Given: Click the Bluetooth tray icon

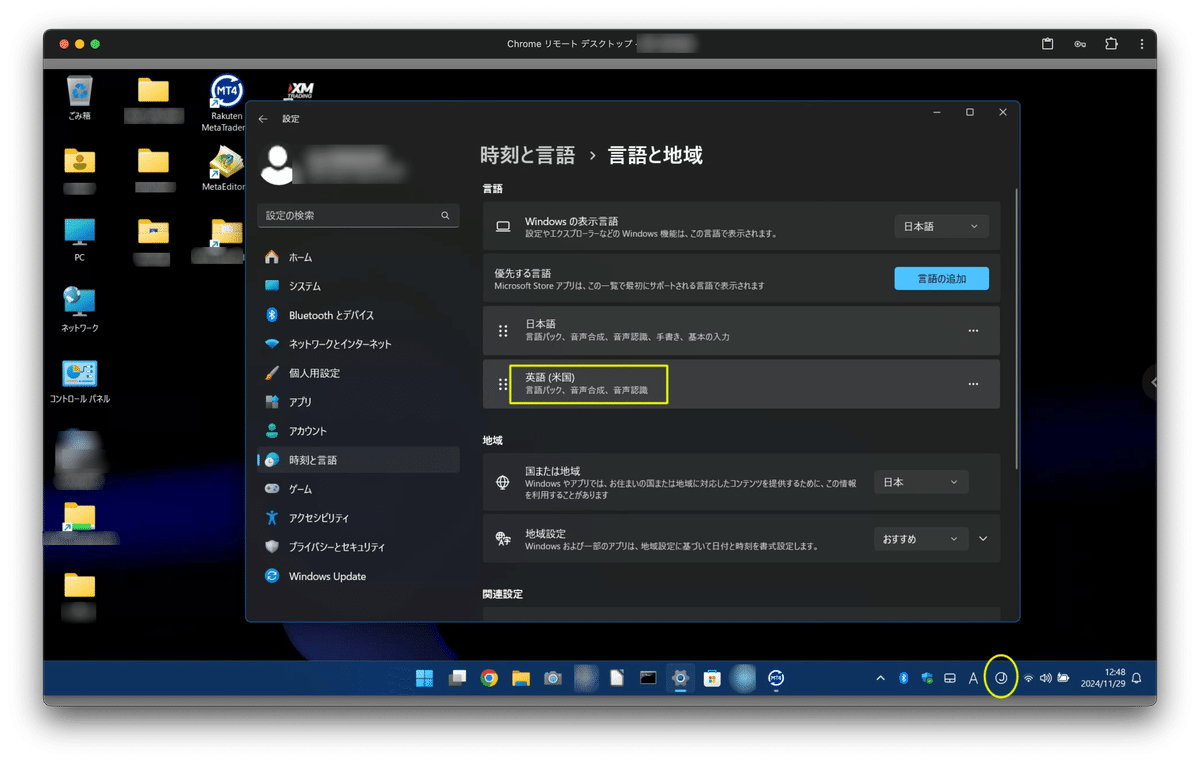Looking at the screenshot, I should (903, 678).
